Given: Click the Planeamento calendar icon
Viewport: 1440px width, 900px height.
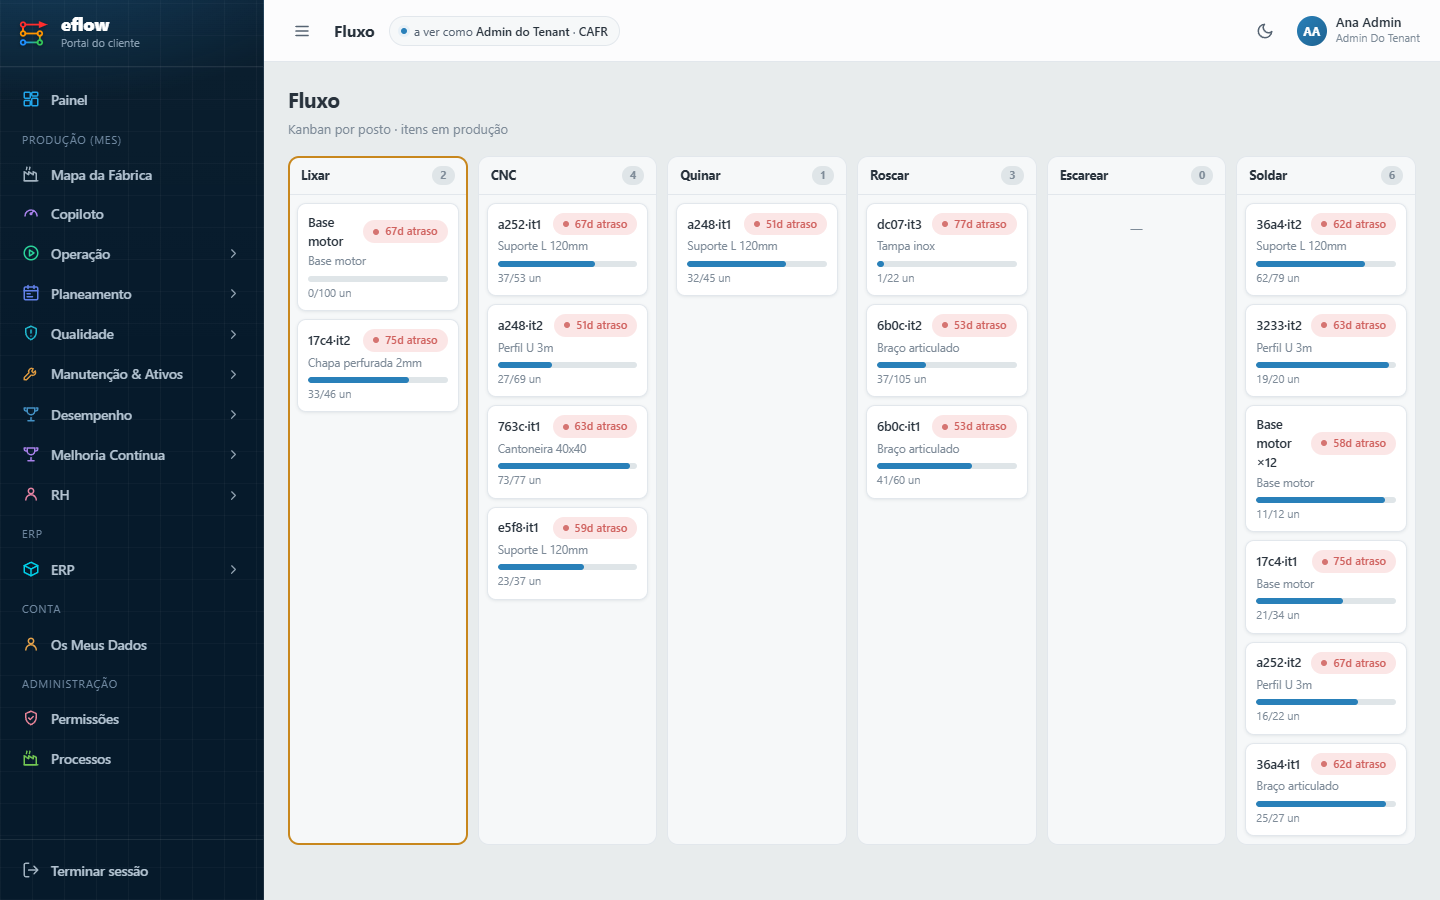Looking at the screenshot, I should coord(31,294).
